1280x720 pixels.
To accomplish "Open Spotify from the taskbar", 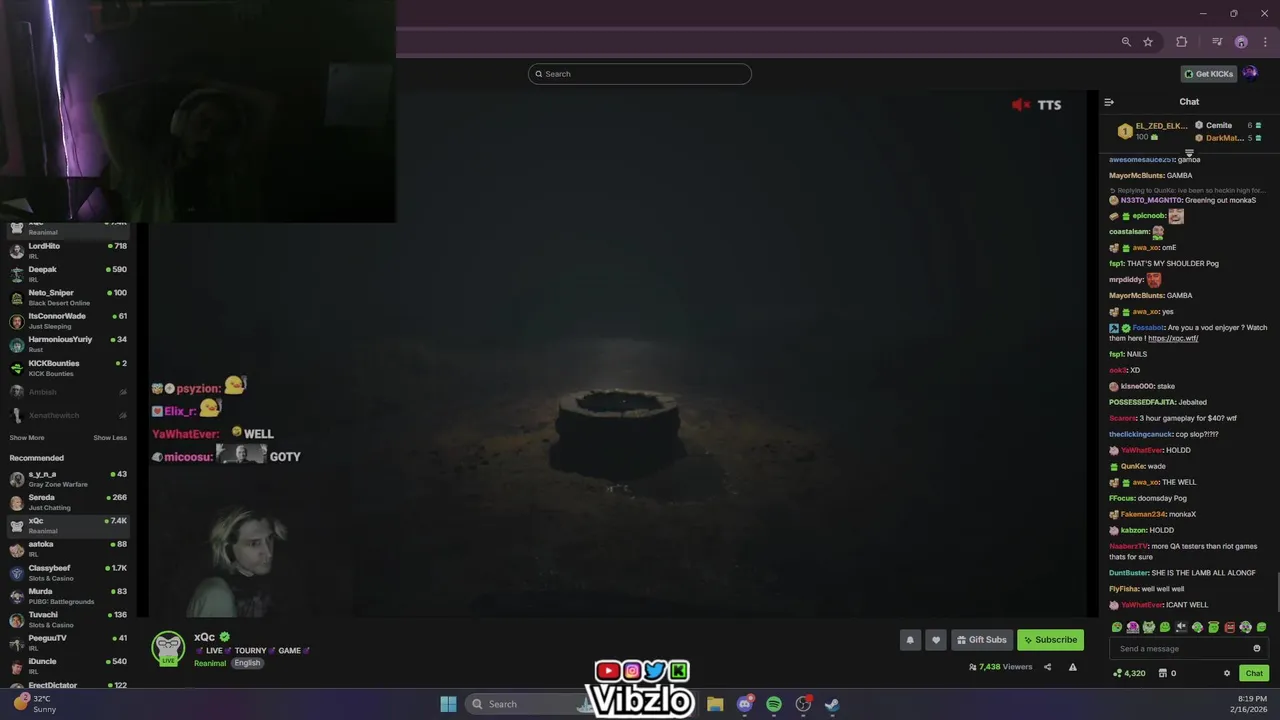I will (774, 704).
